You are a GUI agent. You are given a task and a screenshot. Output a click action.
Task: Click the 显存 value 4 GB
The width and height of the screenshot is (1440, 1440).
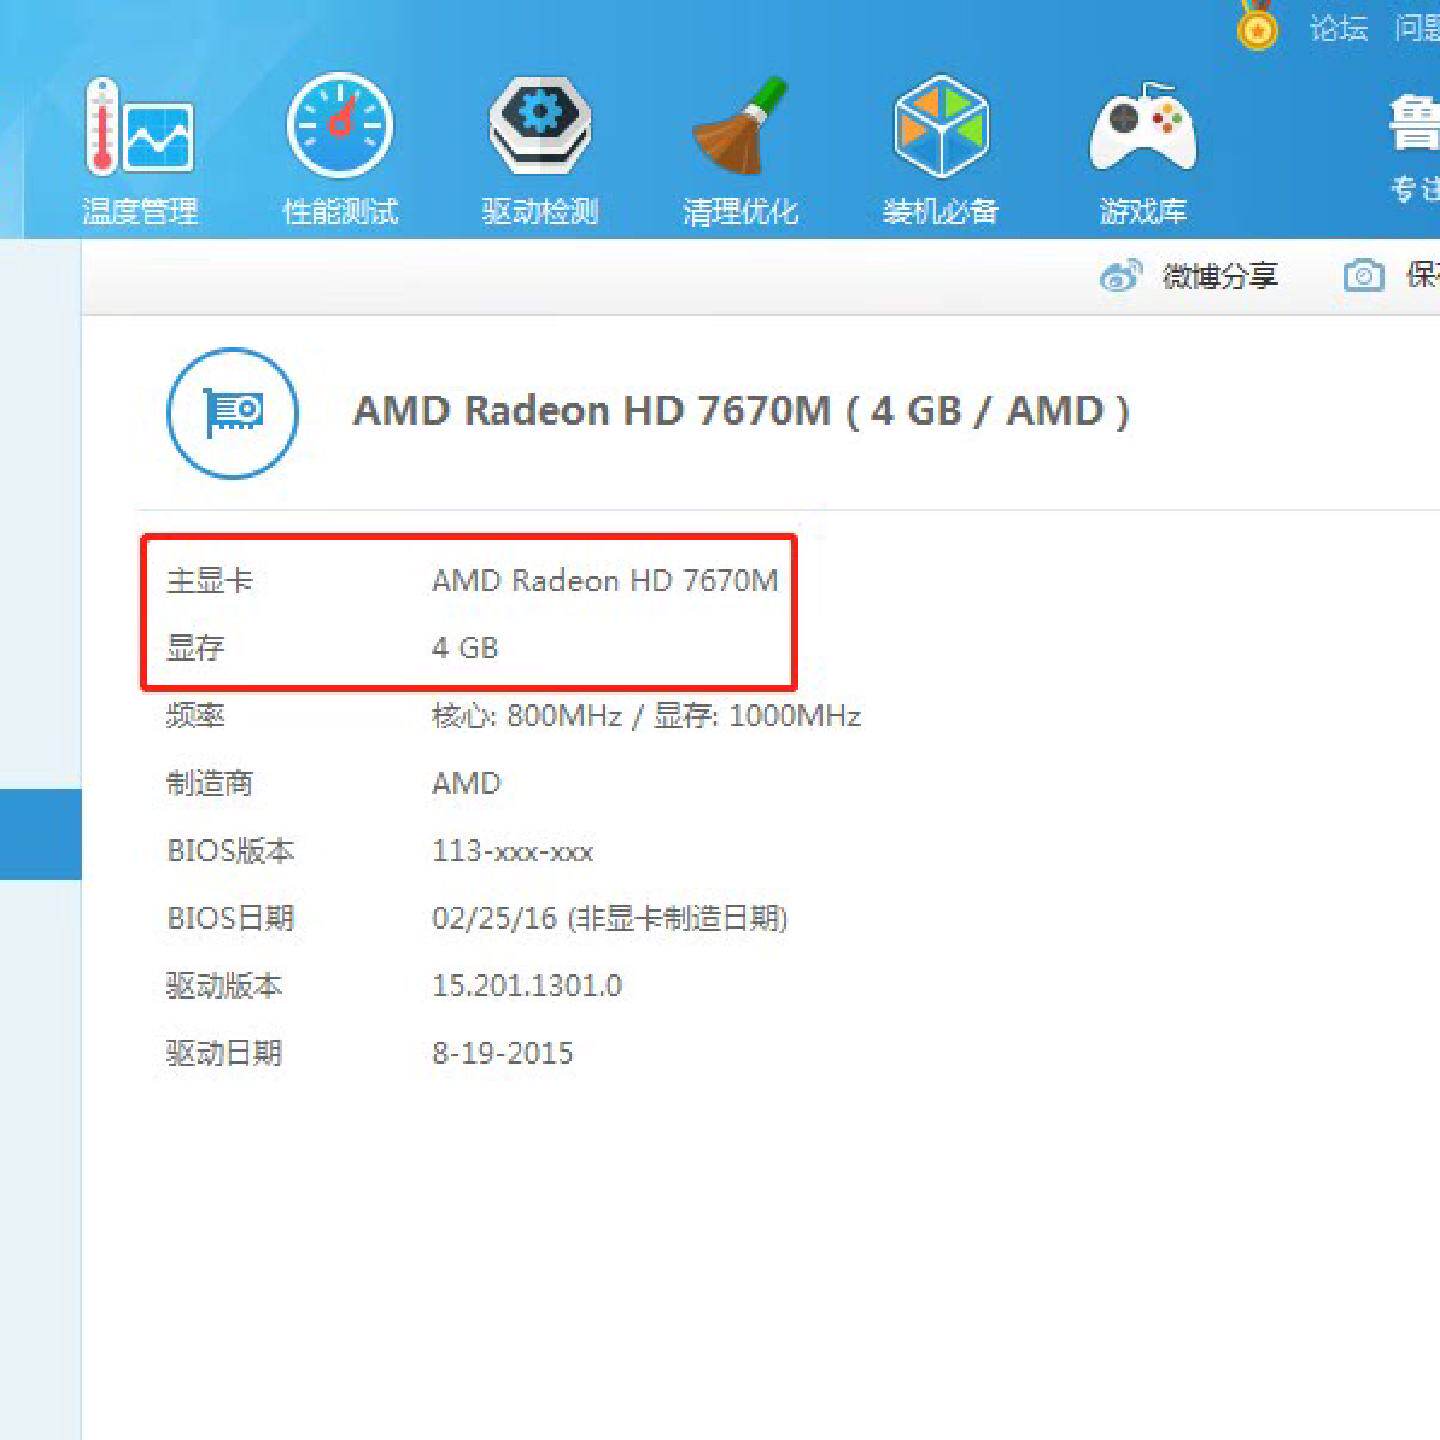465,648
